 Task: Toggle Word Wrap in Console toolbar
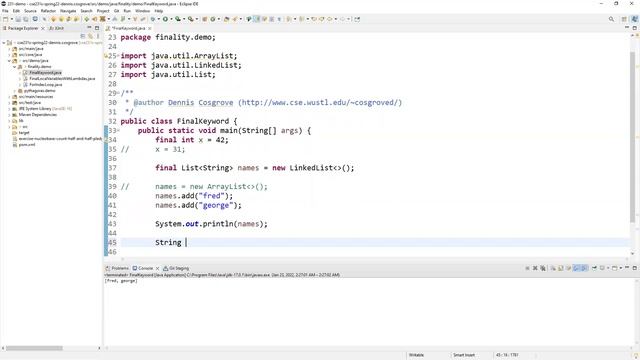coord(568,268)
